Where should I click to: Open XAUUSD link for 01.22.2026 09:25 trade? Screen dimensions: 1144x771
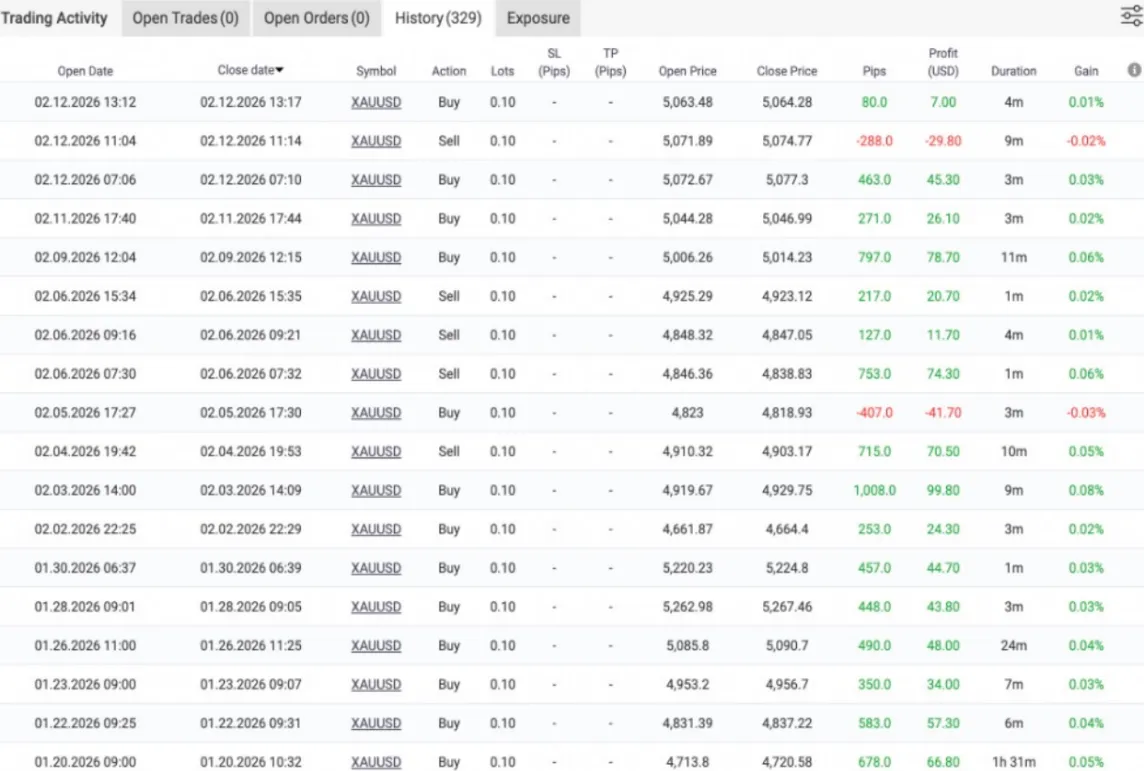click(376, 723)
